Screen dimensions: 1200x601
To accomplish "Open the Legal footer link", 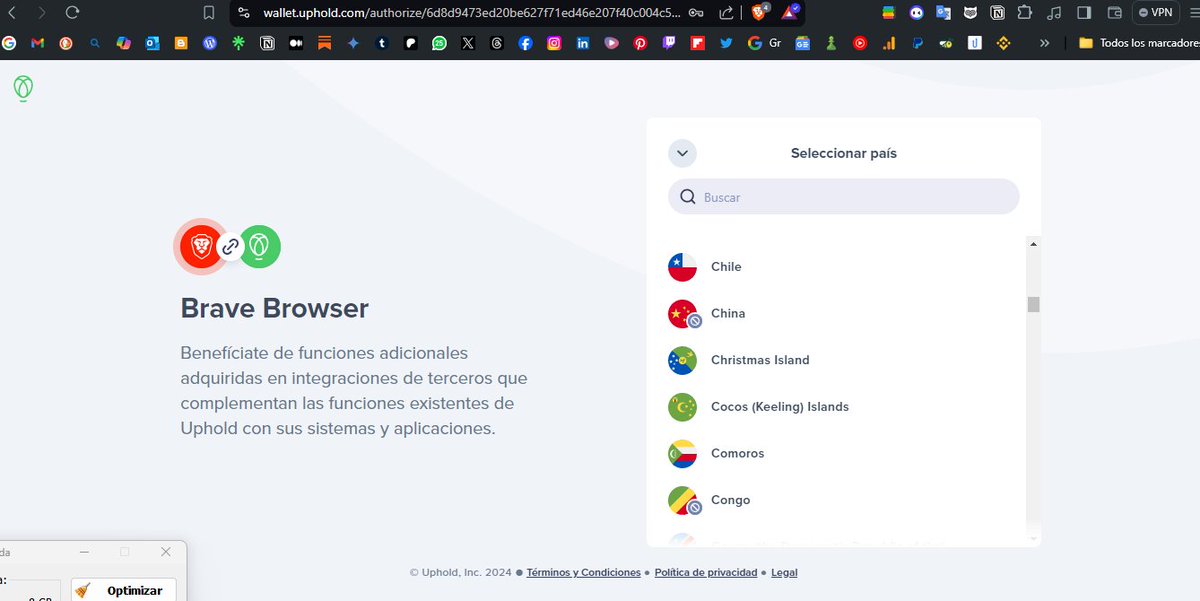I will pyautogui.click(x=784, y=573).
